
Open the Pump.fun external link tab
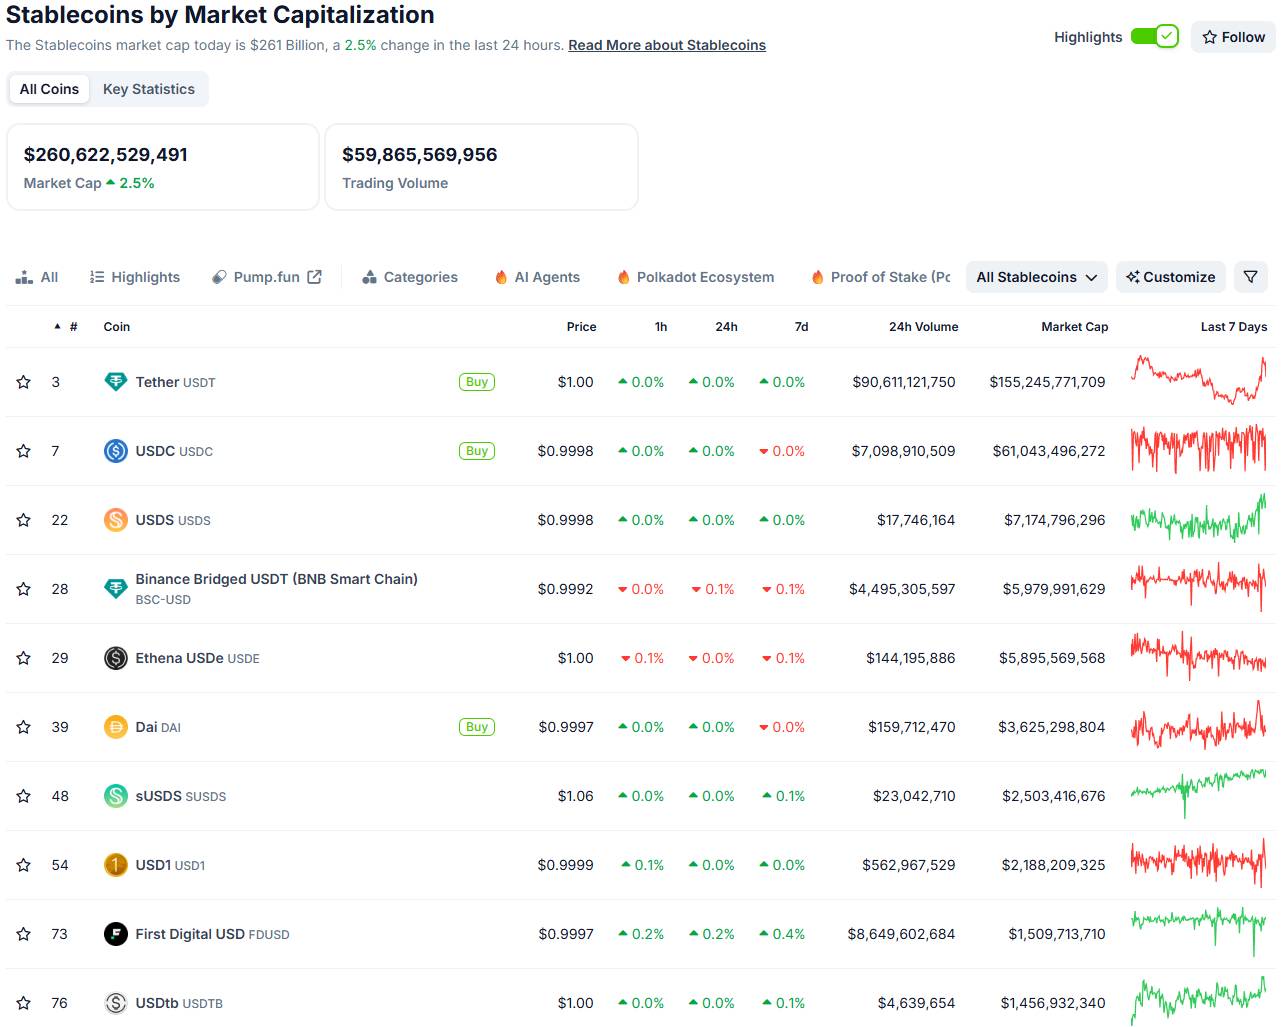[267, 277]
